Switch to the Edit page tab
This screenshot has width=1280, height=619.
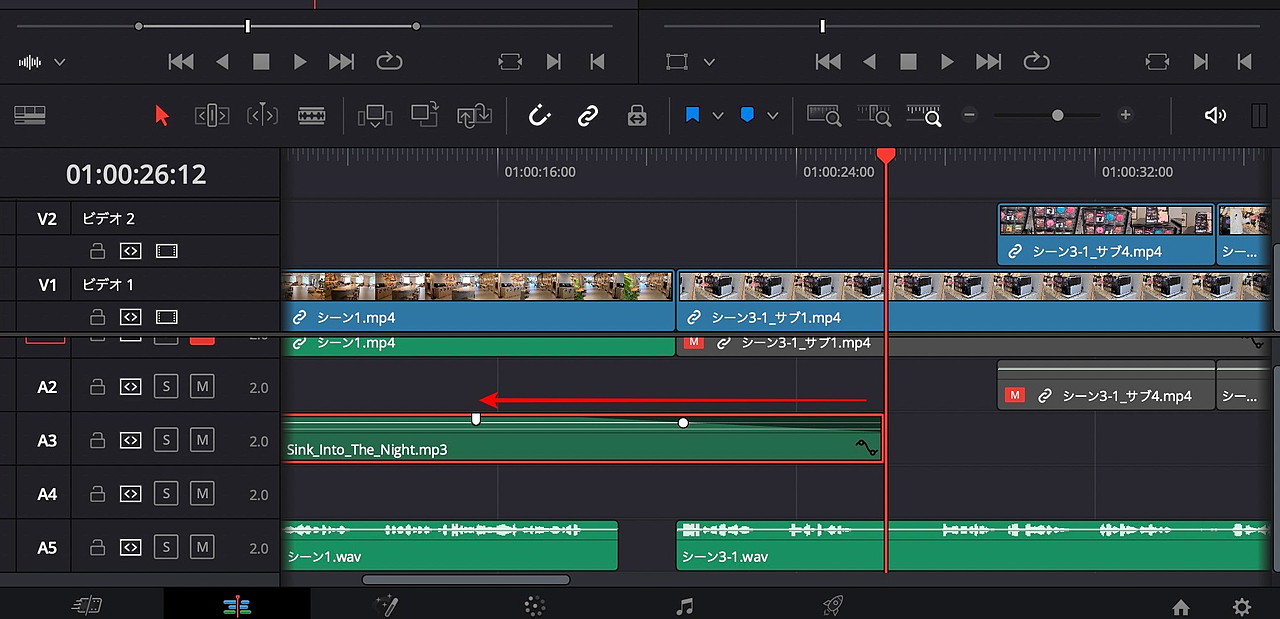237,605
